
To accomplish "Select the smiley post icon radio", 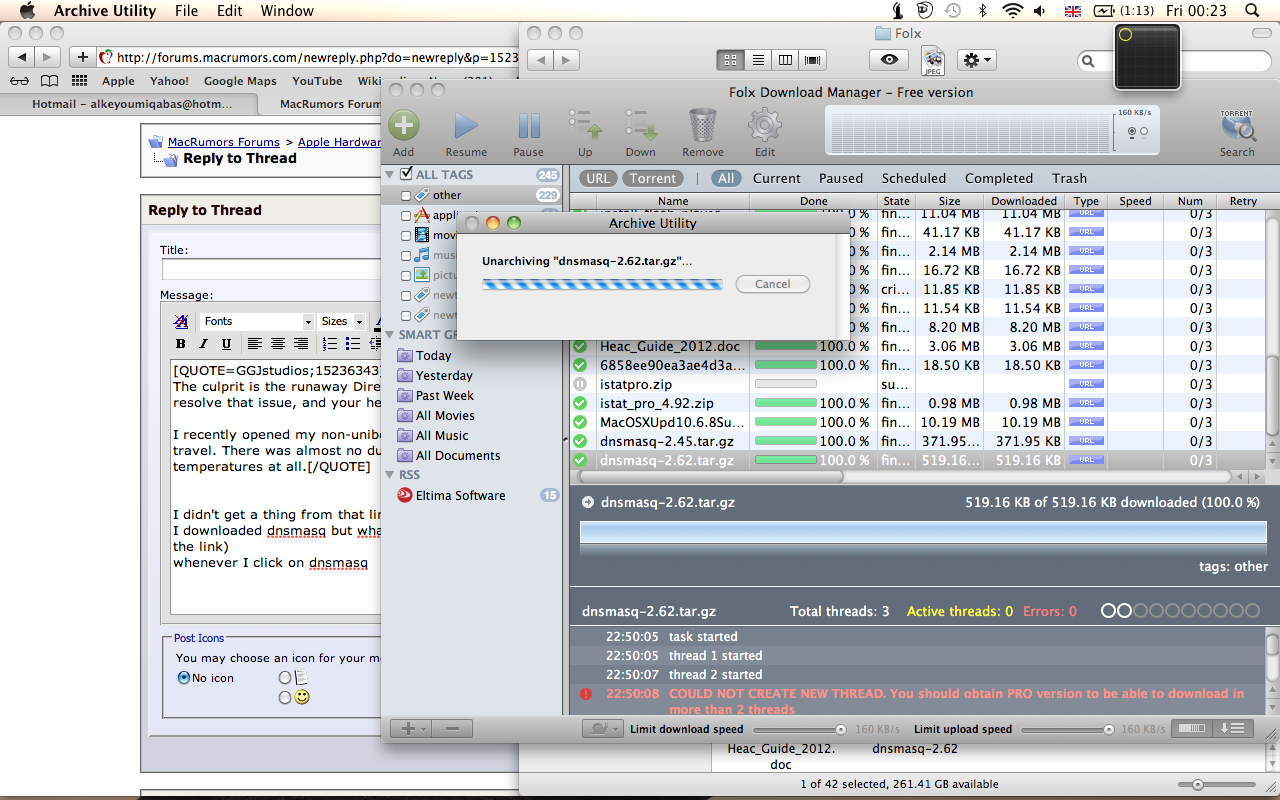I will pos(285,698).
